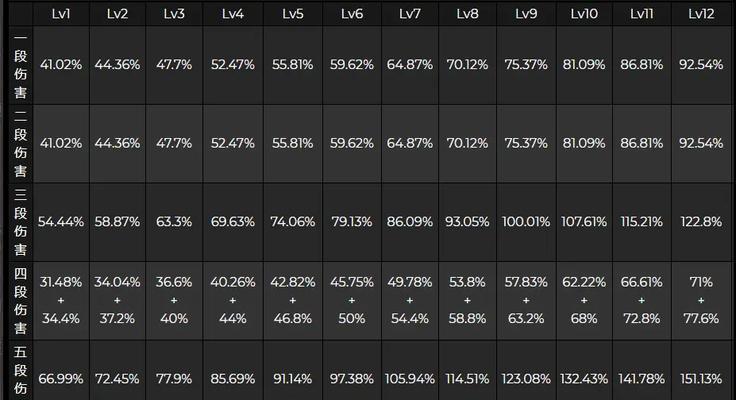Click the Lv12 column header
The width and height of the screenshot is (736, 400).
[x=700, y=14]
